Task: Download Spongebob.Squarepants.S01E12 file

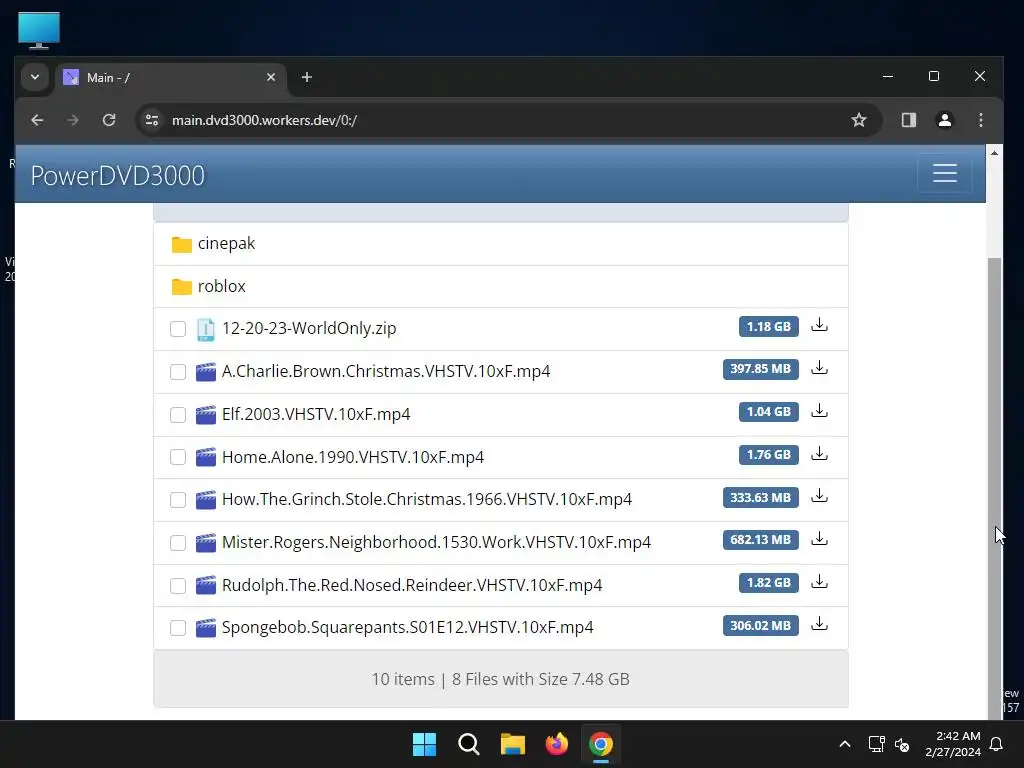Action: click(819, 625)
